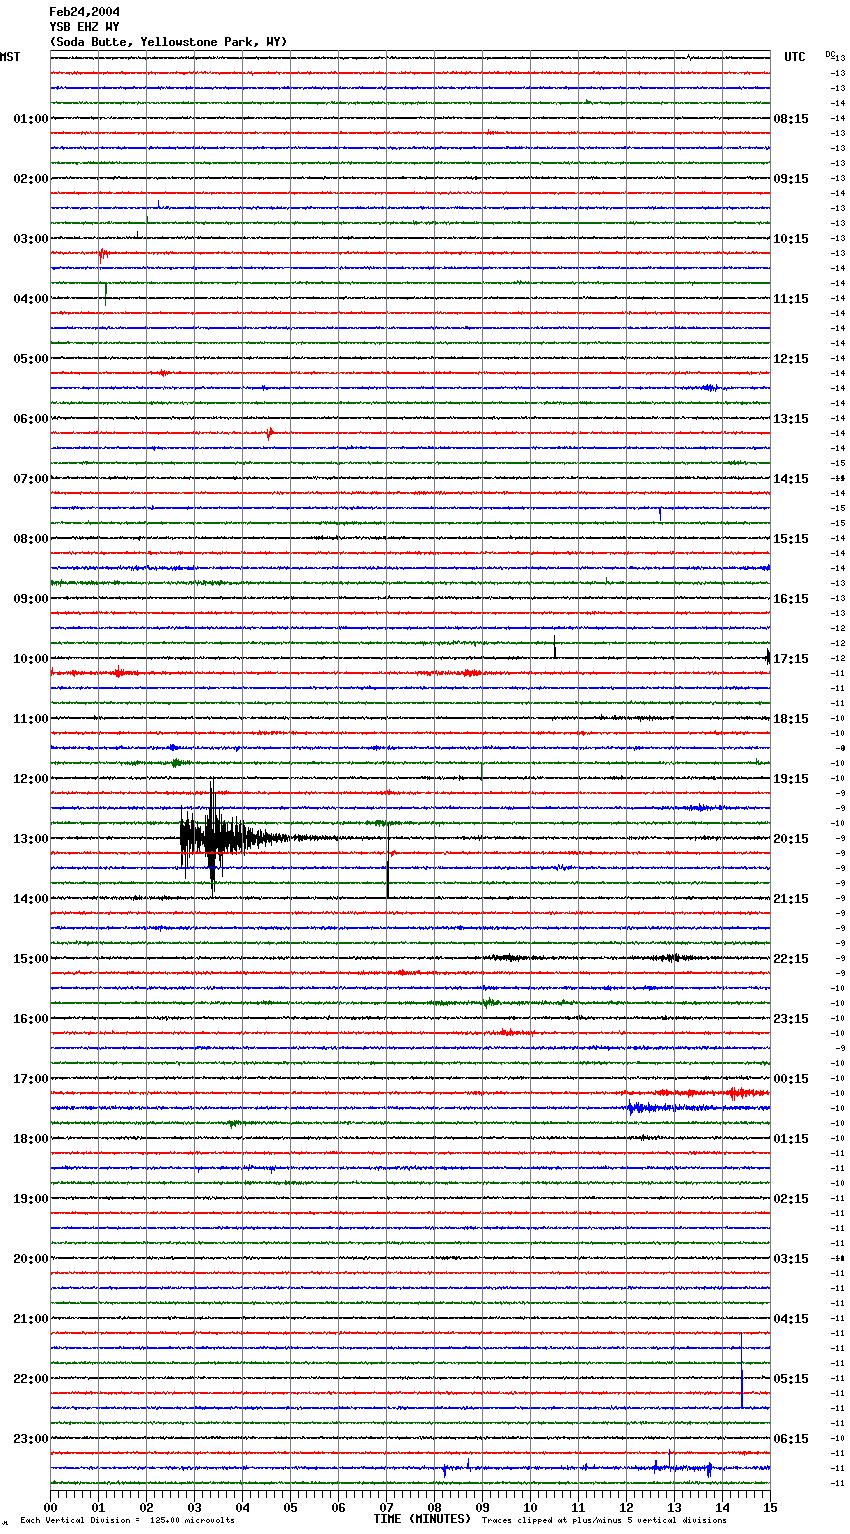This screenshot has height=1534, width=850.
Task: Click the "Traces clipped at plus/minus 5 vertical divisions" note
Action: pyautogui.click(x=604, y=1521)
